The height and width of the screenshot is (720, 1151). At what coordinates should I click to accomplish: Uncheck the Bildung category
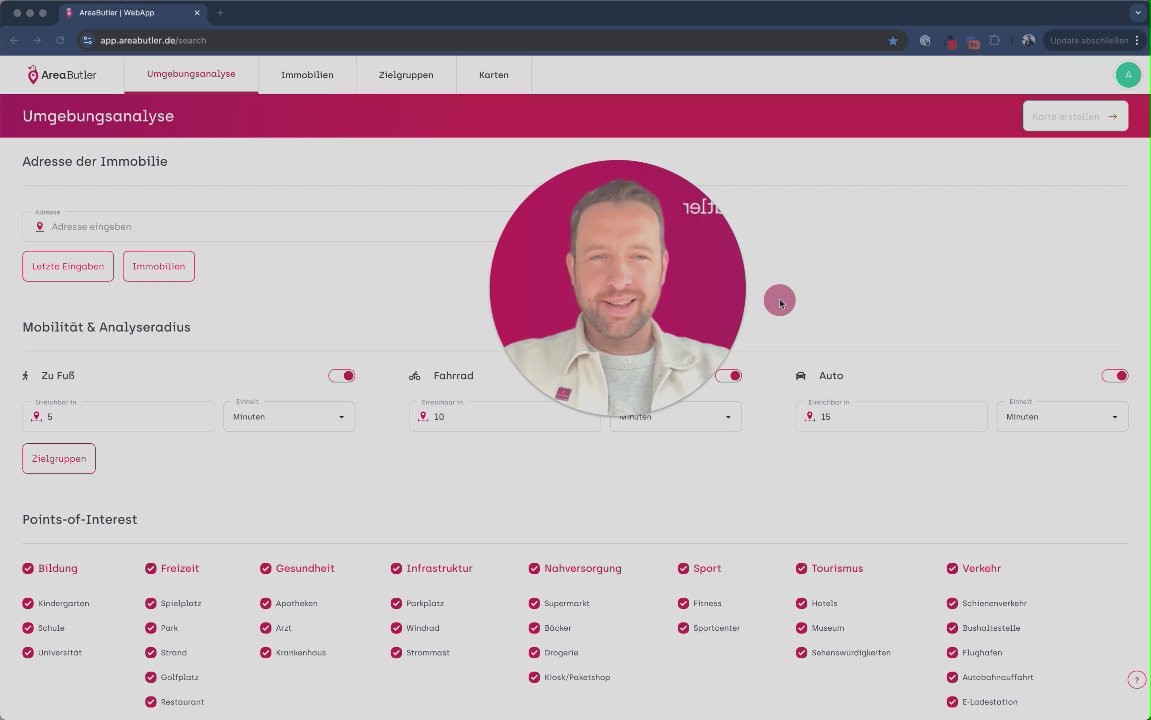click(28, 568)
